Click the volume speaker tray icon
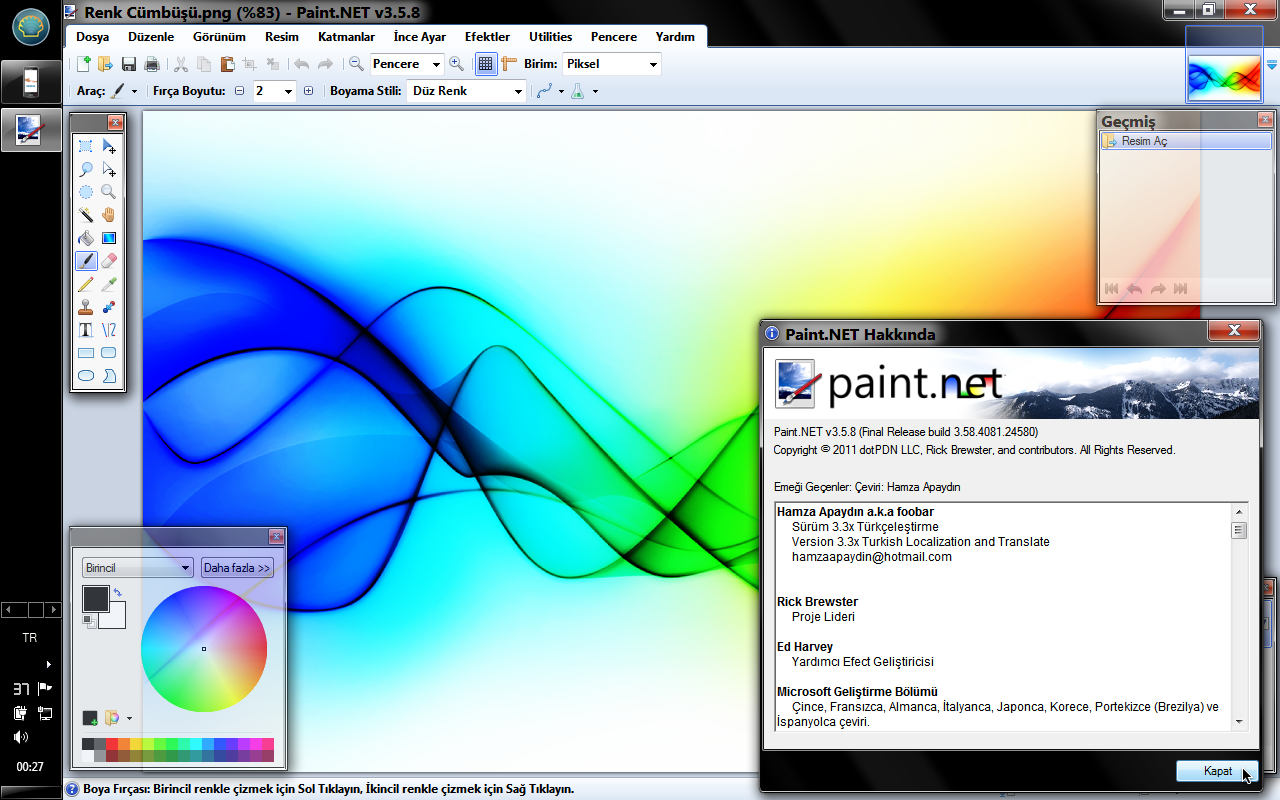The height and width of the screenshot is (800, 1280). click(20, 737)
